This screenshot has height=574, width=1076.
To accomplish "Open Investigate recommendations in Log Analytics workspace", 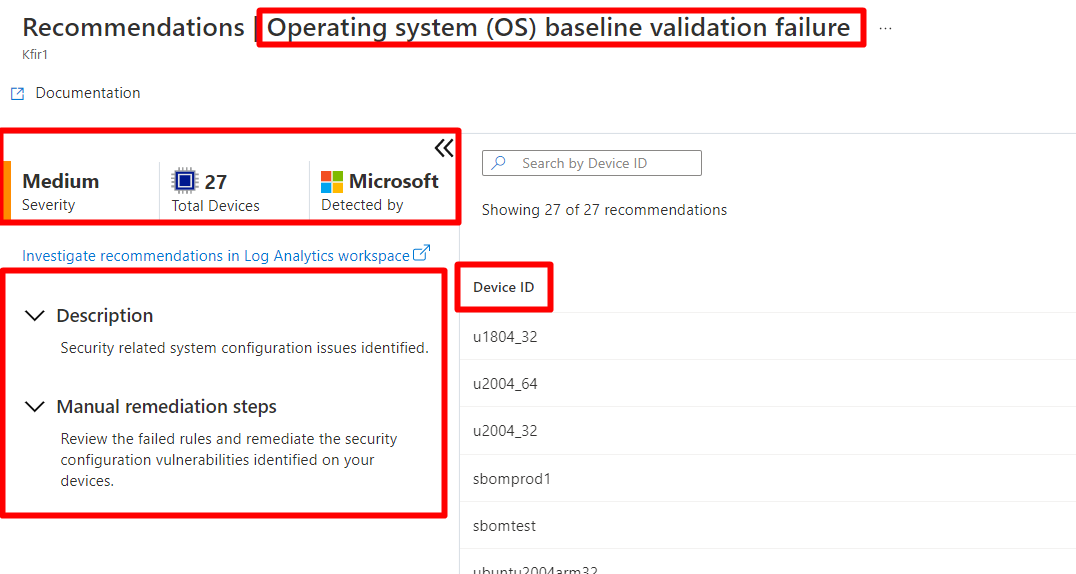I will pyautogui.click(x=215, y=256).
